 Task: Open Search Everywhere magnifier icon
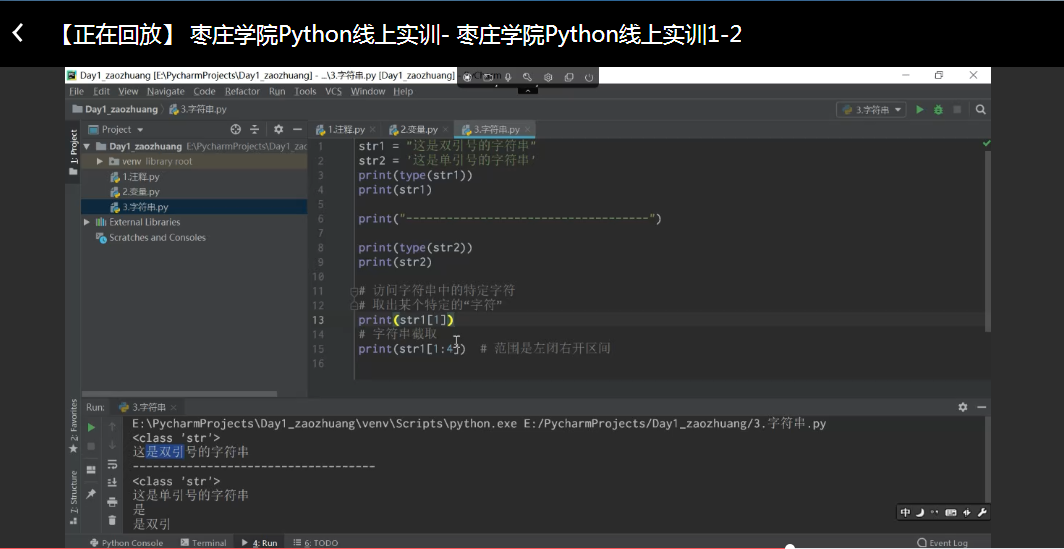[980, 110]
